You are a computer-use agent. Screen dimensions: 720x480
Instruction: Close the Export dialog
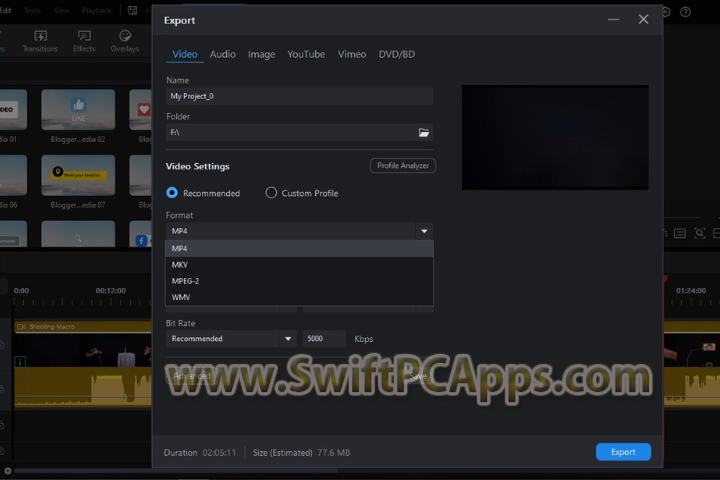643,19
